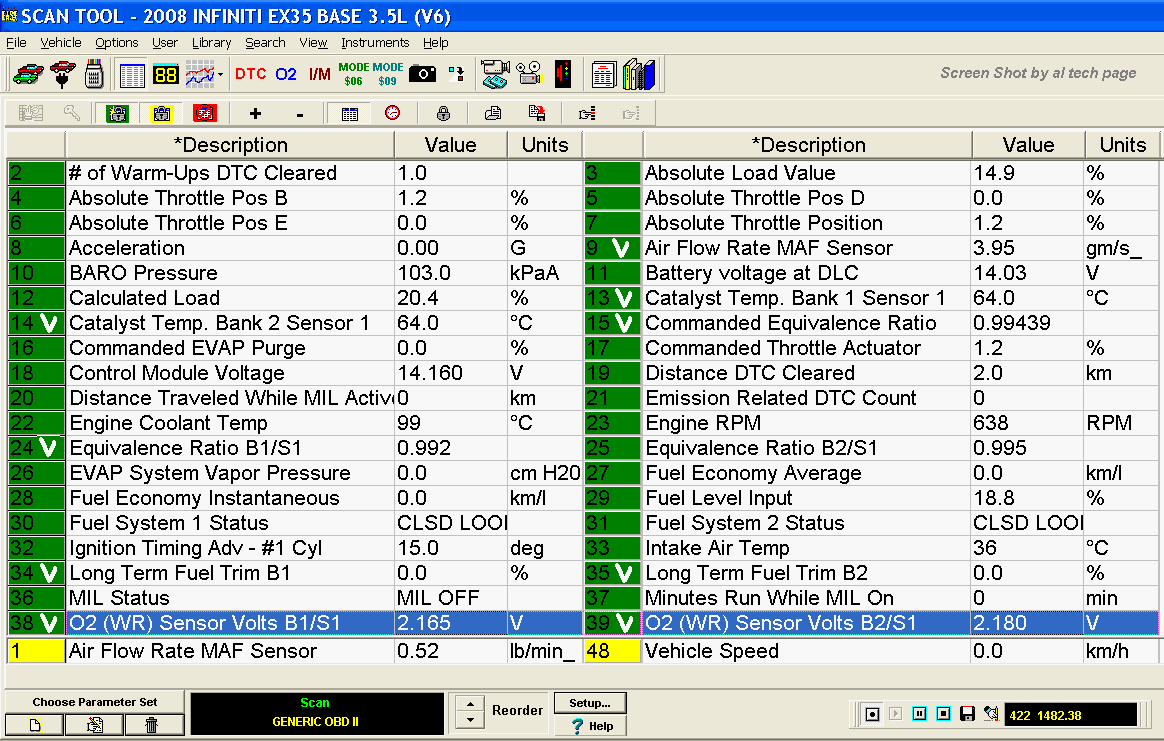The image size is (1164, 741).
Task: Switch to the data grid table view
Action: coord(132,74)
